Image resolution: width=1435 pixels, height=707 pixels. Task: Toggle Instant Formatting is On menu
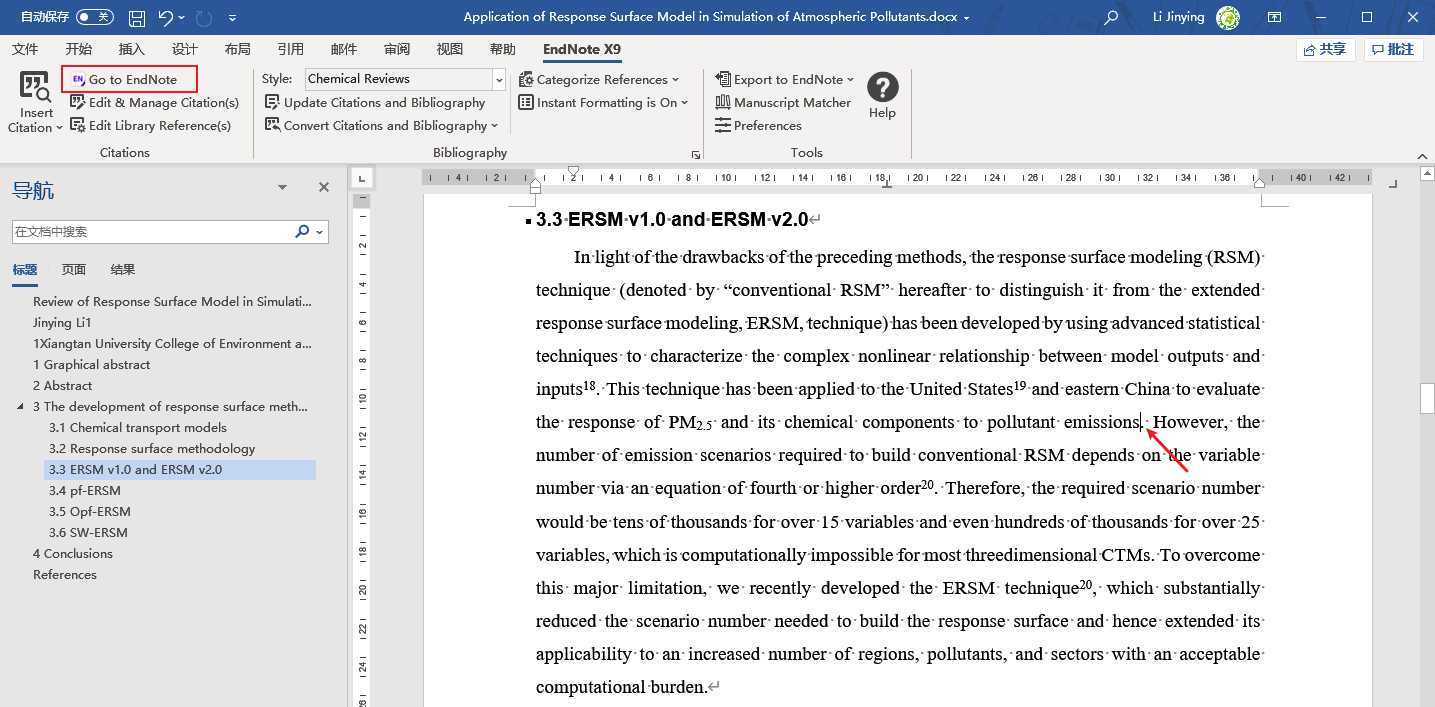pyautogui.click(x=603, y=102)
